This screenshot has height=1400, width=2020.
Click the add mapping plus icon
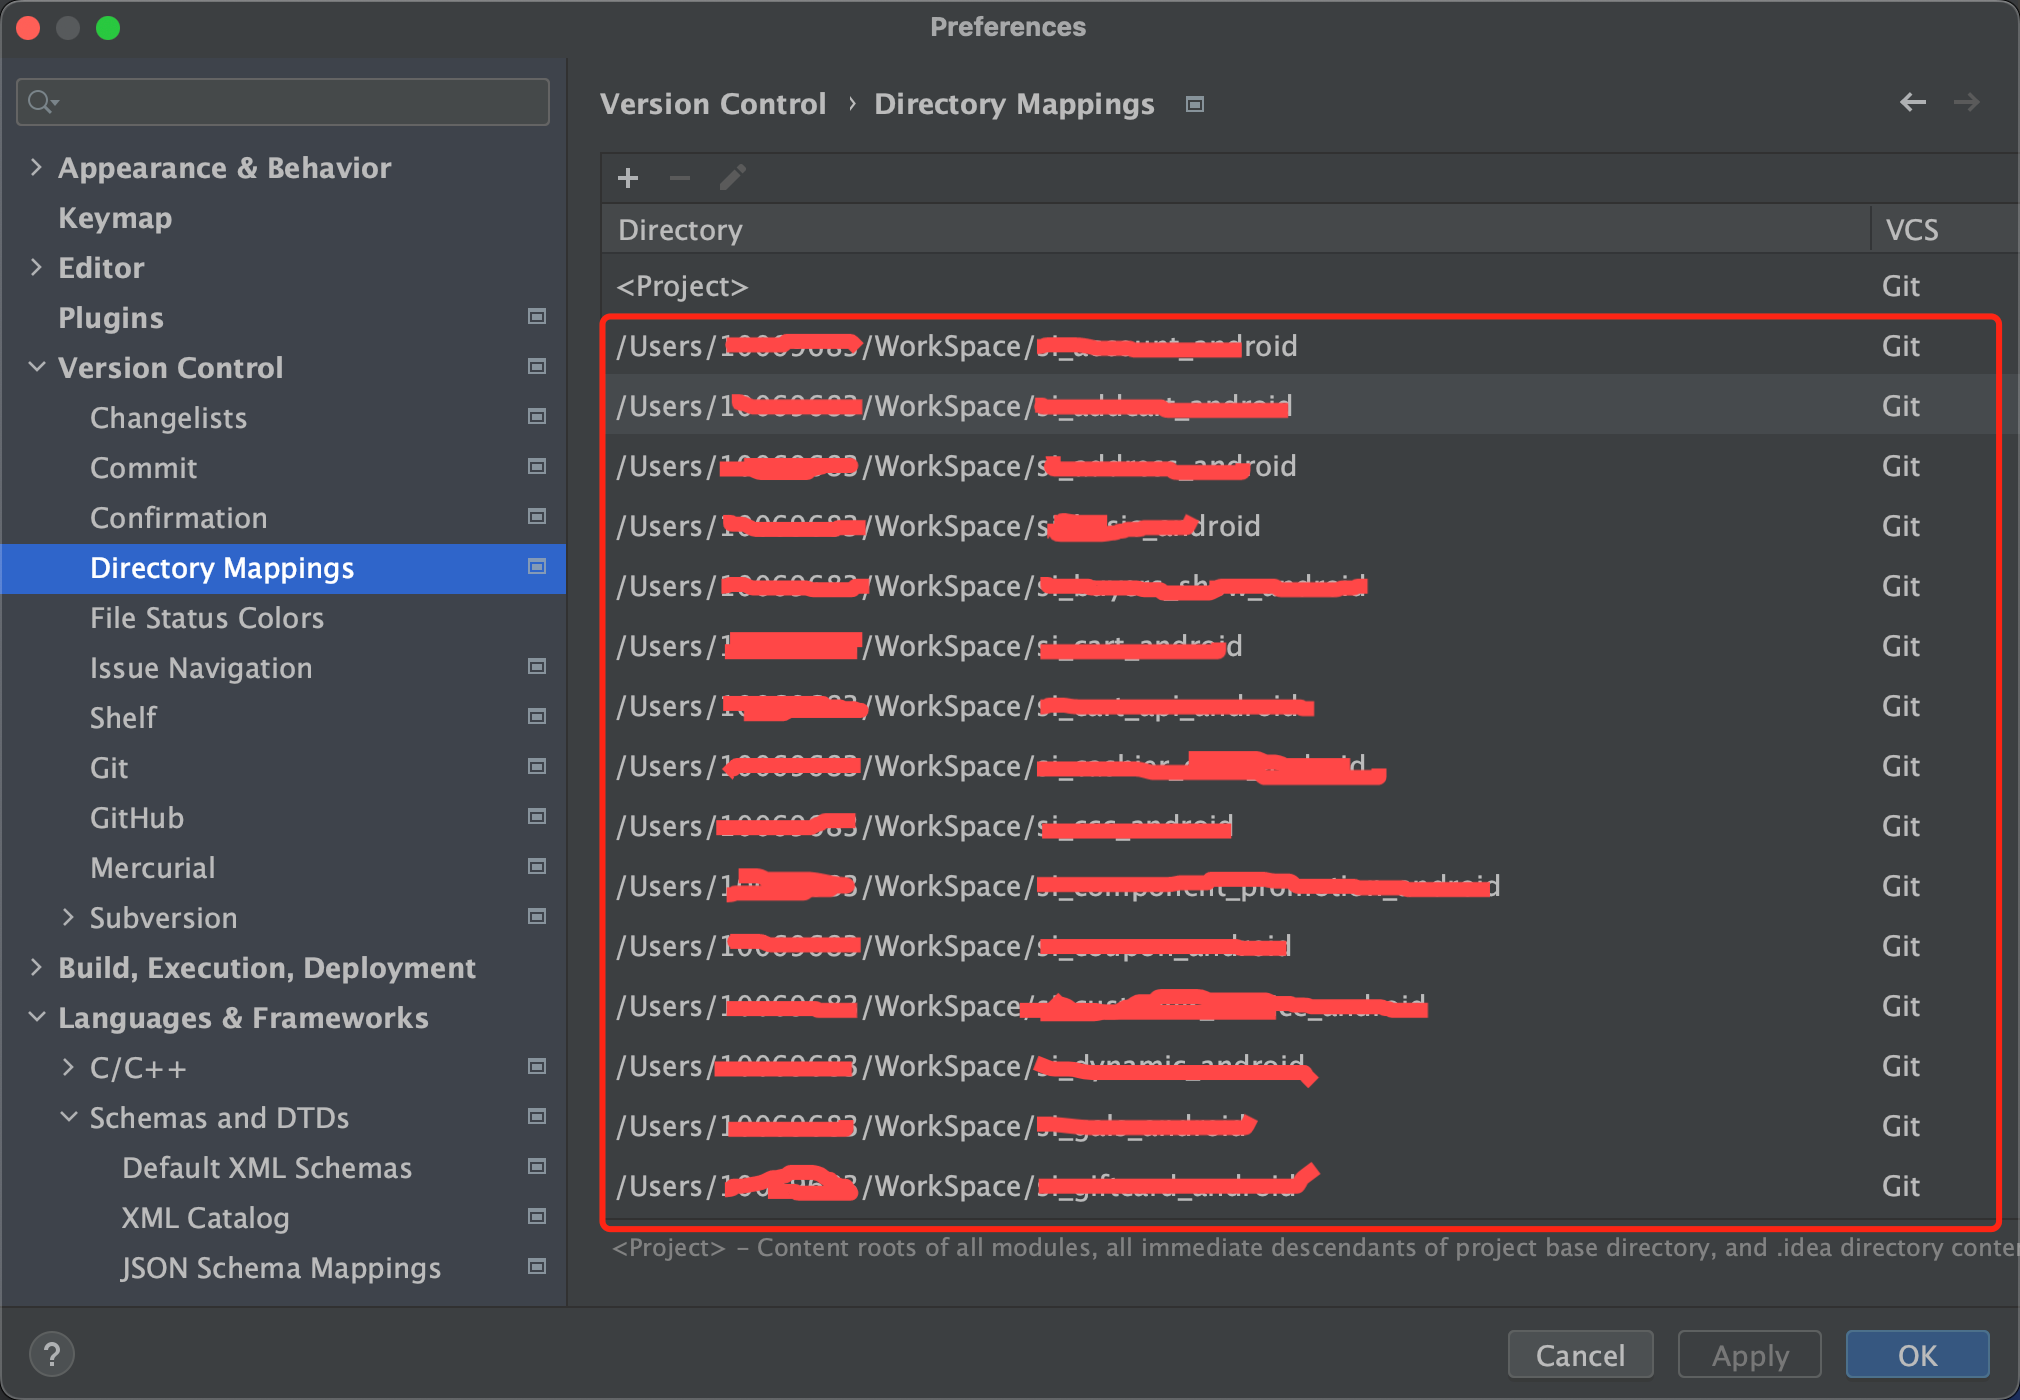tap(628, 179)
